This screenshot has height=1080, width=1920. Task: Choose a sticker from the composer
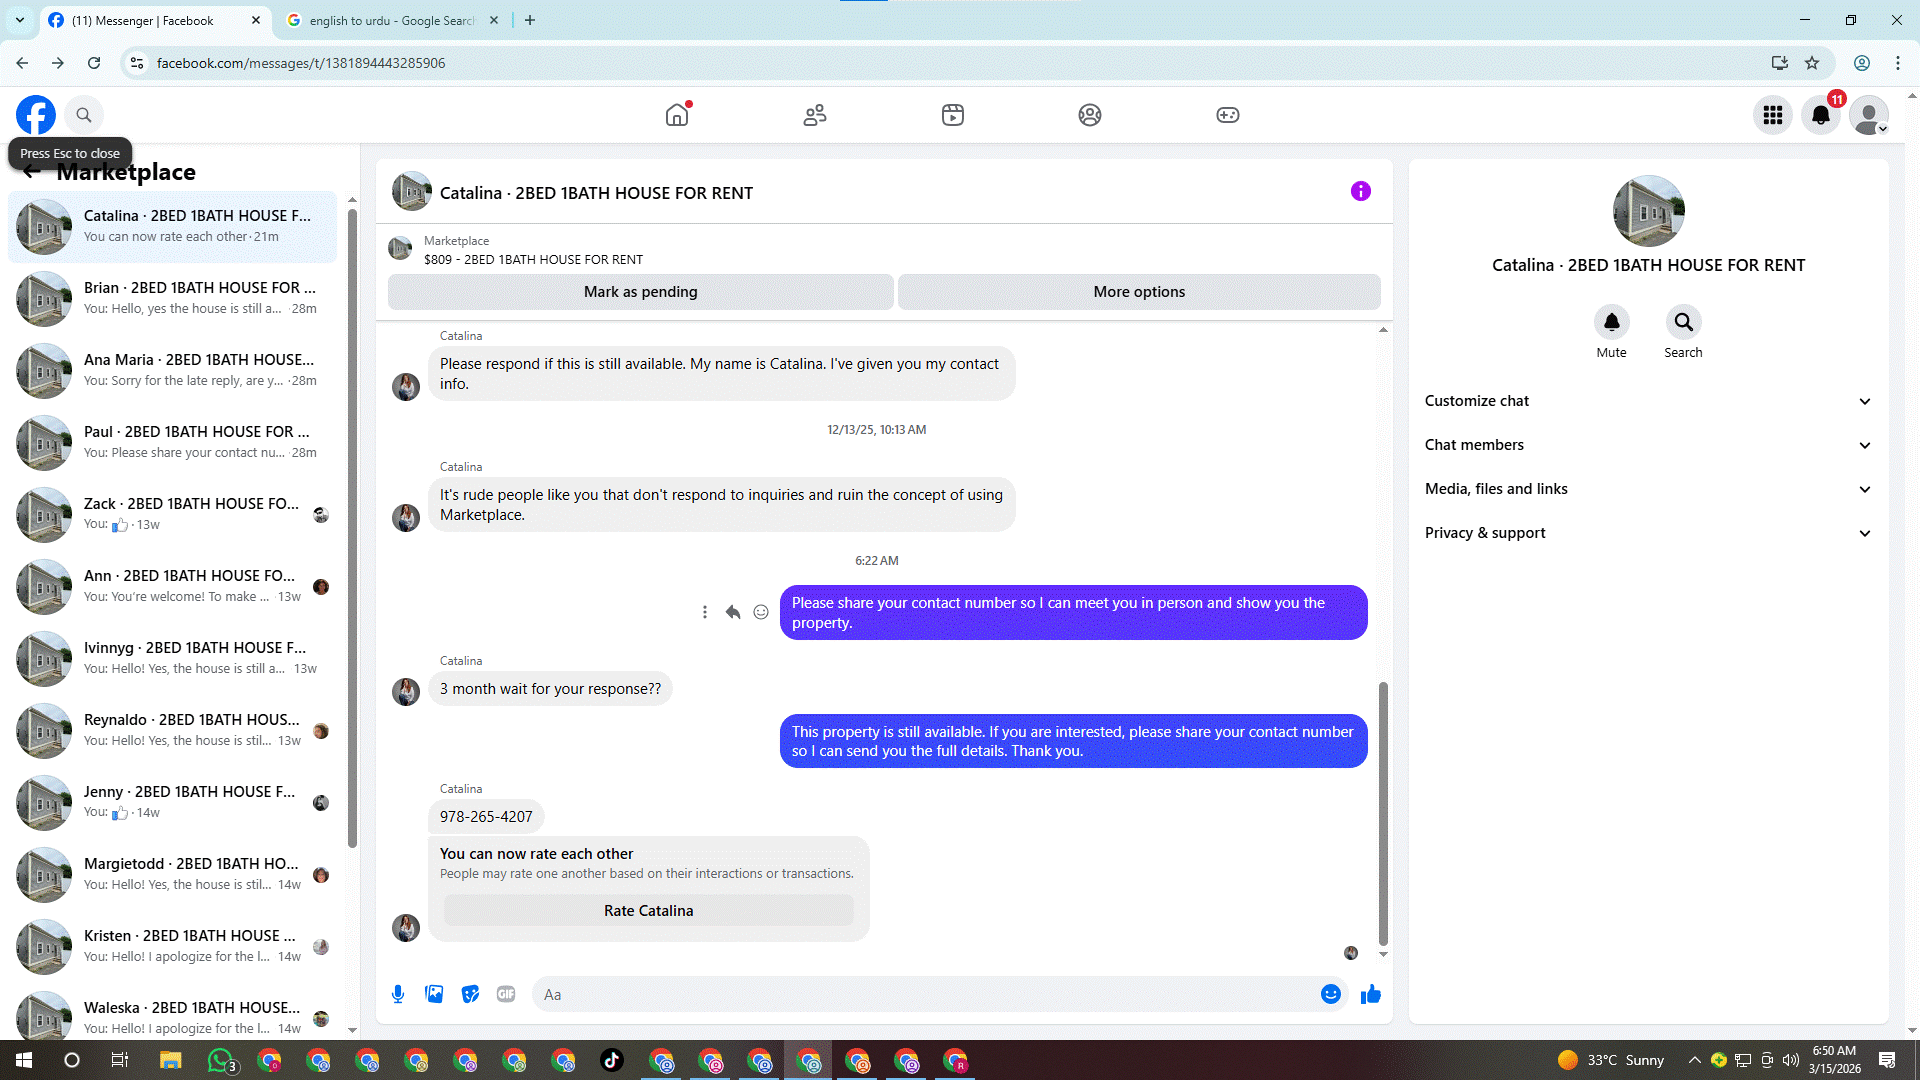[x=470, y=994]
